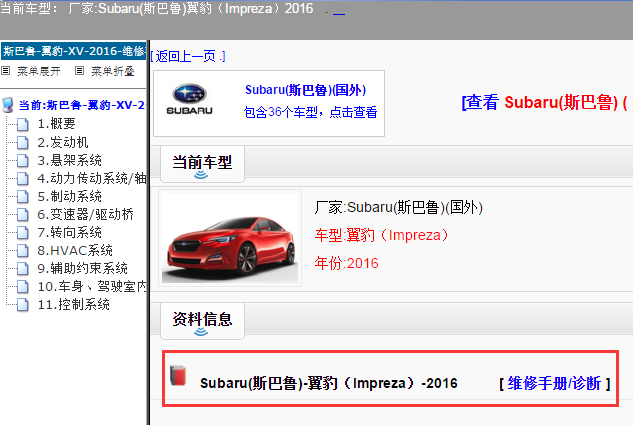Open tree item 8.HVAC系统
Screen dimensions: 633x425
click(75, 251)
